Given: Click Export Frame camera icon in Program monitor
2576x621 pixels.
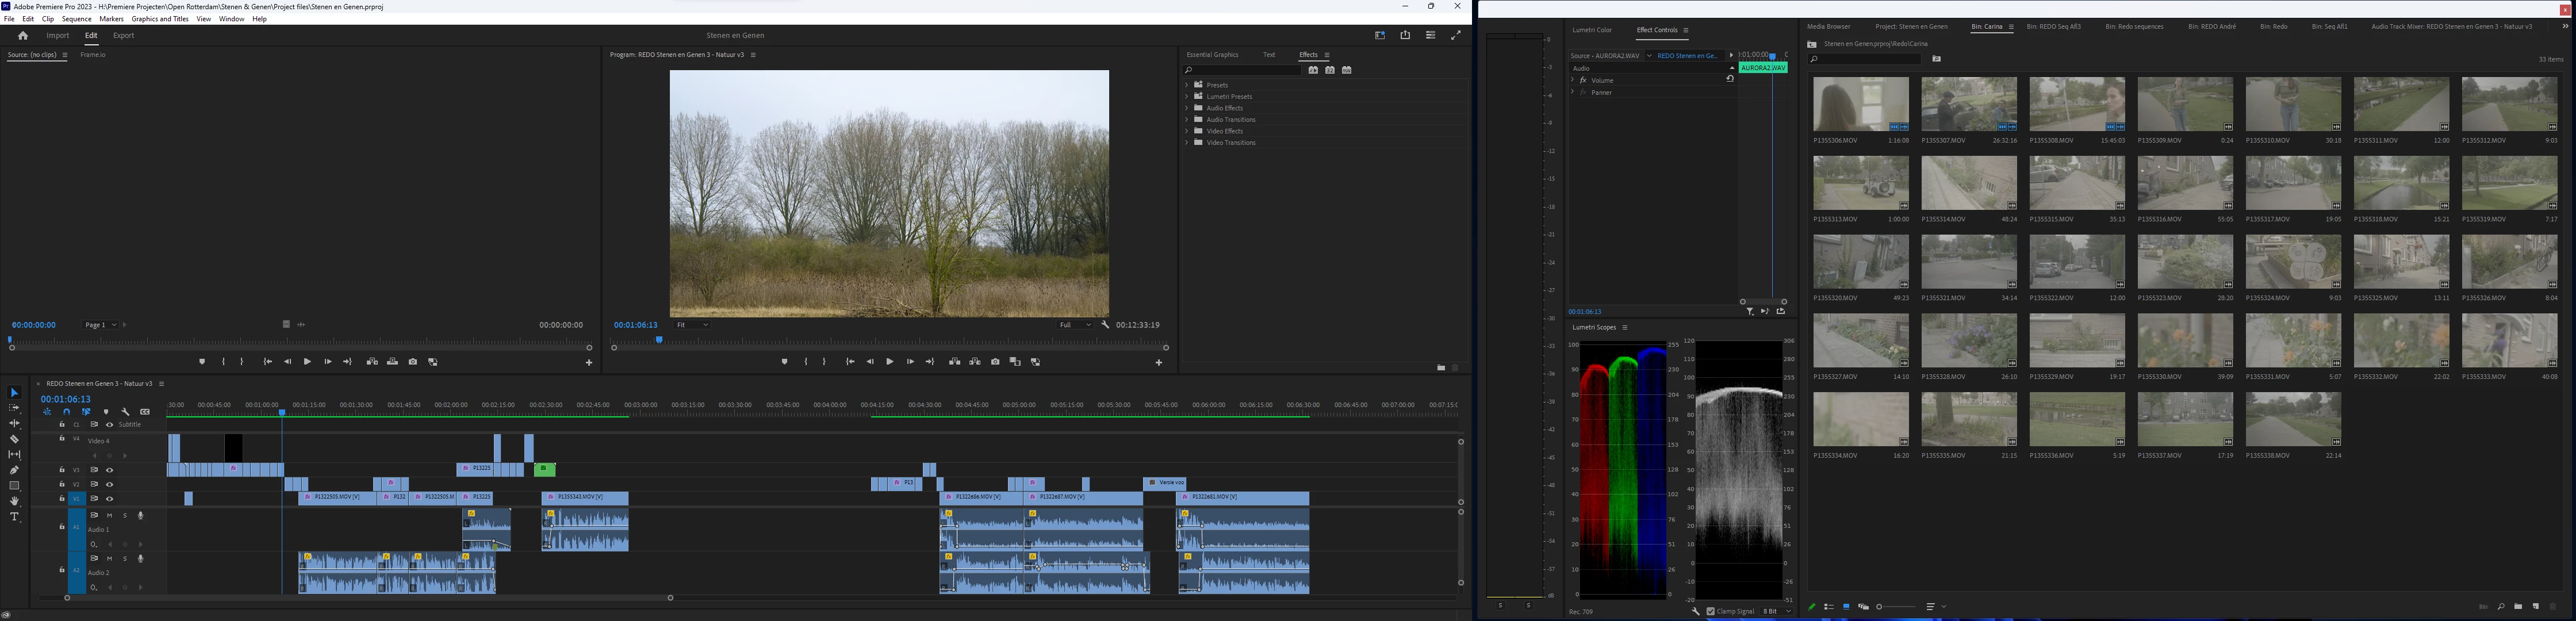Looking at the screenshot, I should [x=995, y=362].
